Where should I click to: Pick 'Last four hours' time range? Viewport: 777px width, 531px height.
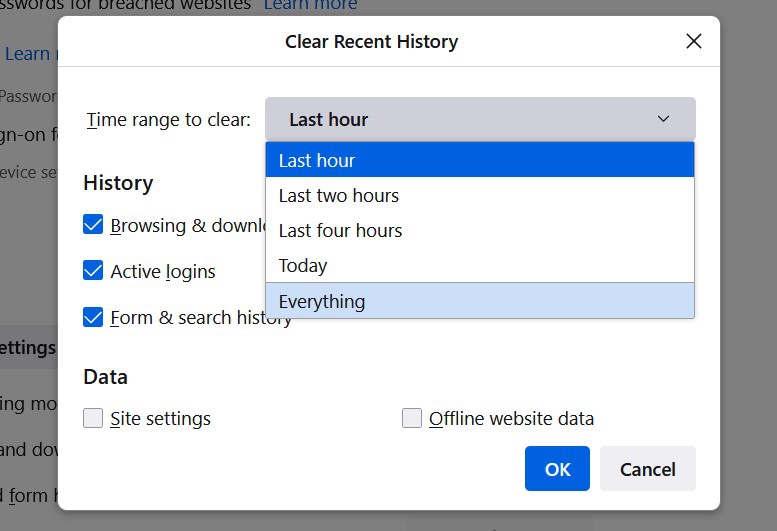pyautogui.click(x=479, y=230)
